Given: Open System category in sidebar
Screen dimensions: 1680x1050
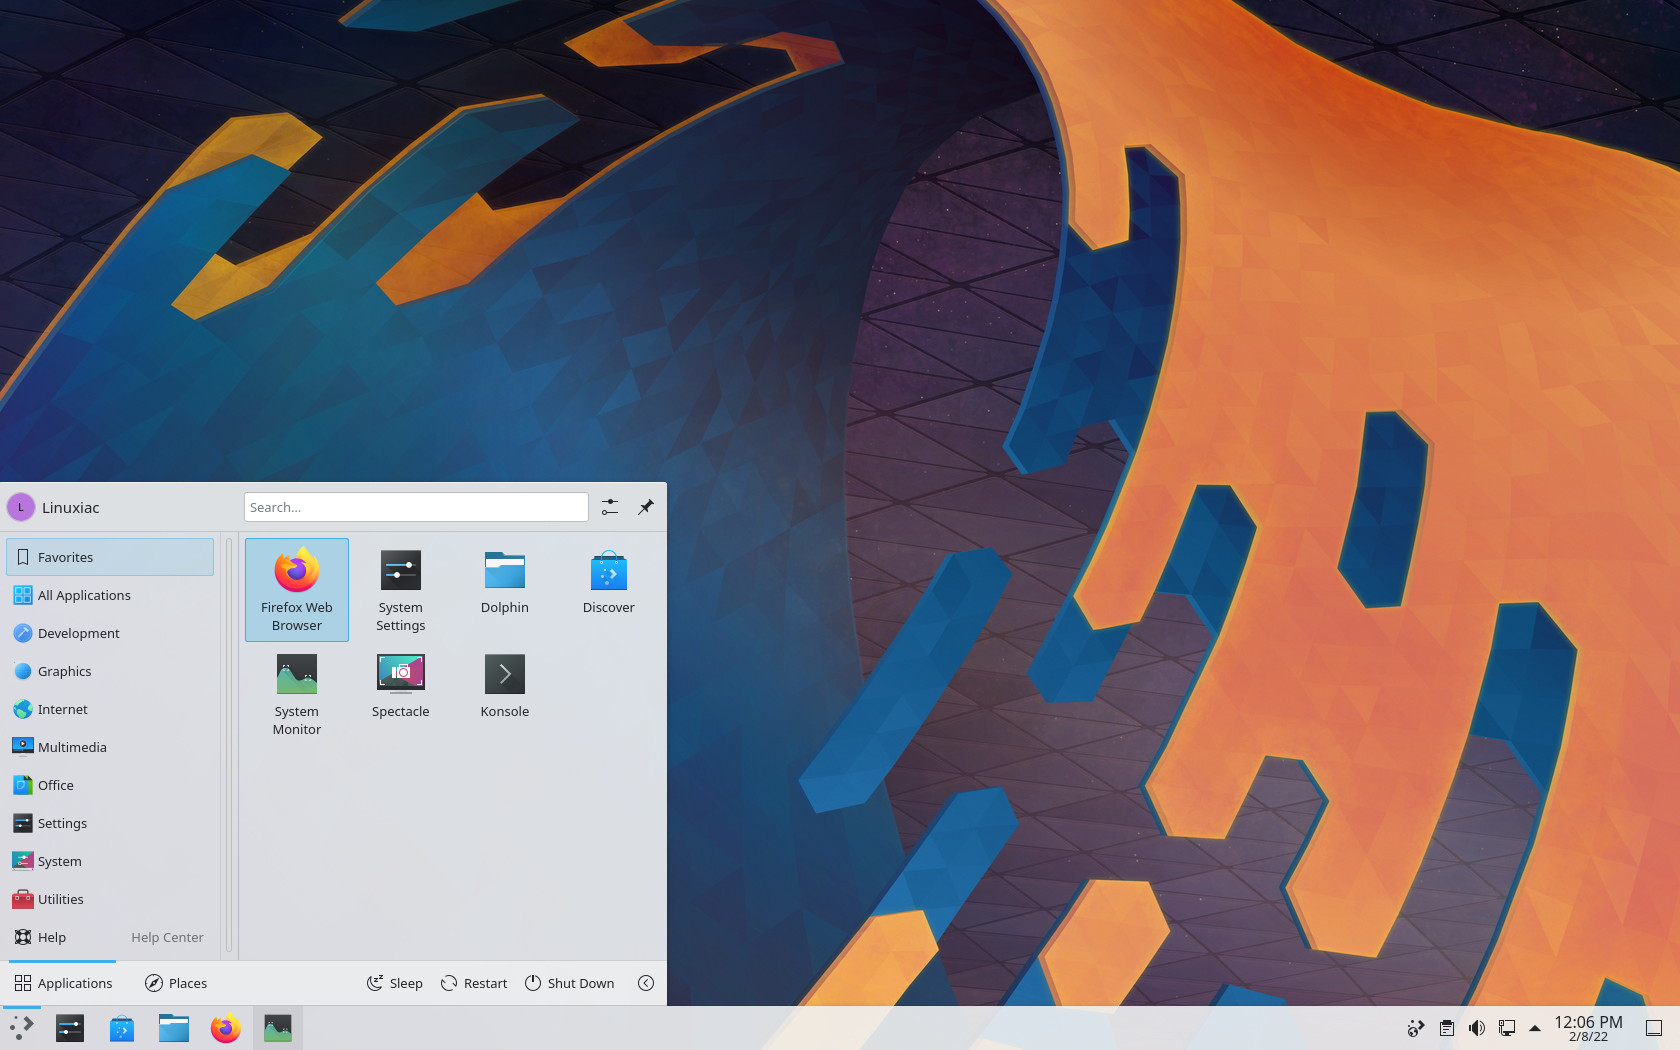Looking at the screenshot, I should 110,861.
